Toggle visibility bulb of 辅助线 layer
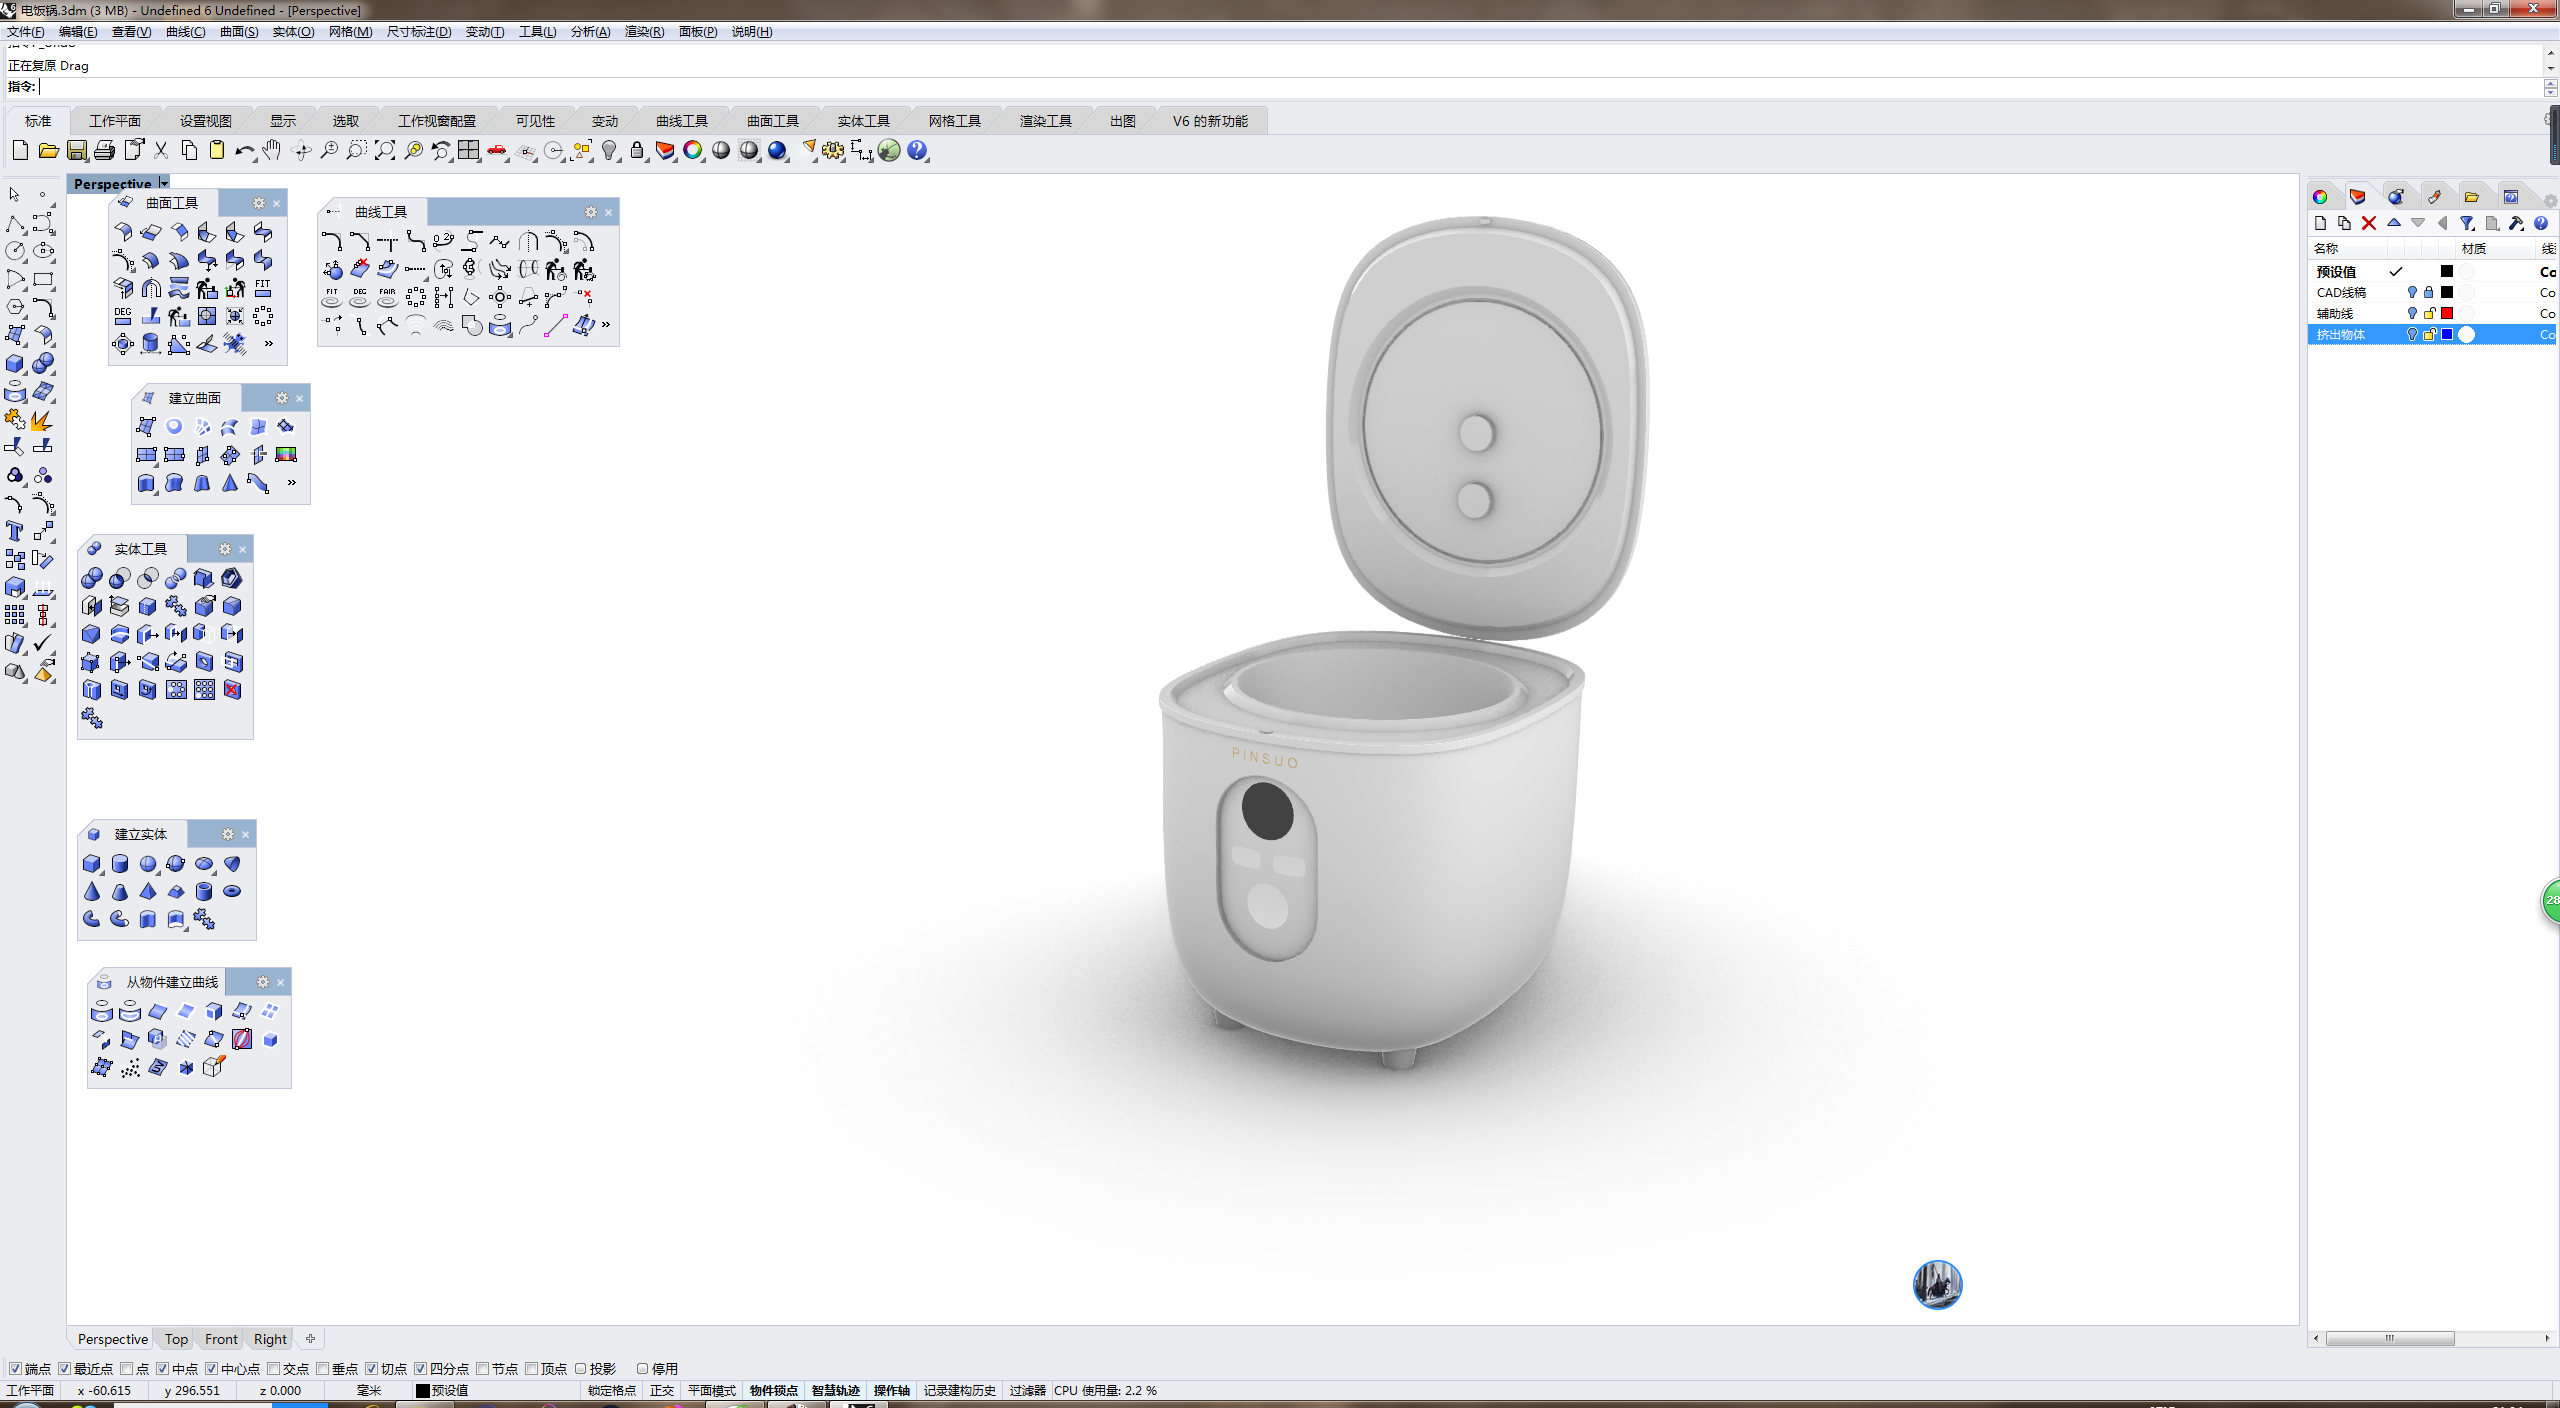 tap(2412, 314)
